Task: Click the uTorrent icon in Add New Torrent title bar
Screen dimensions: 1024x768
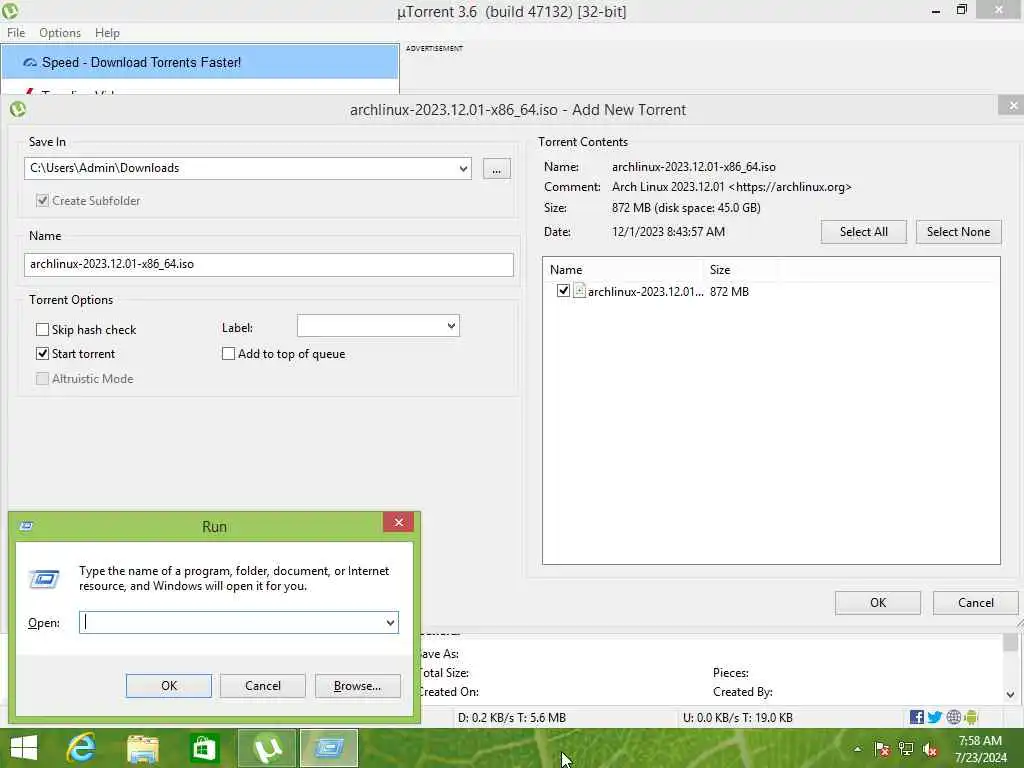Action: 18,109
